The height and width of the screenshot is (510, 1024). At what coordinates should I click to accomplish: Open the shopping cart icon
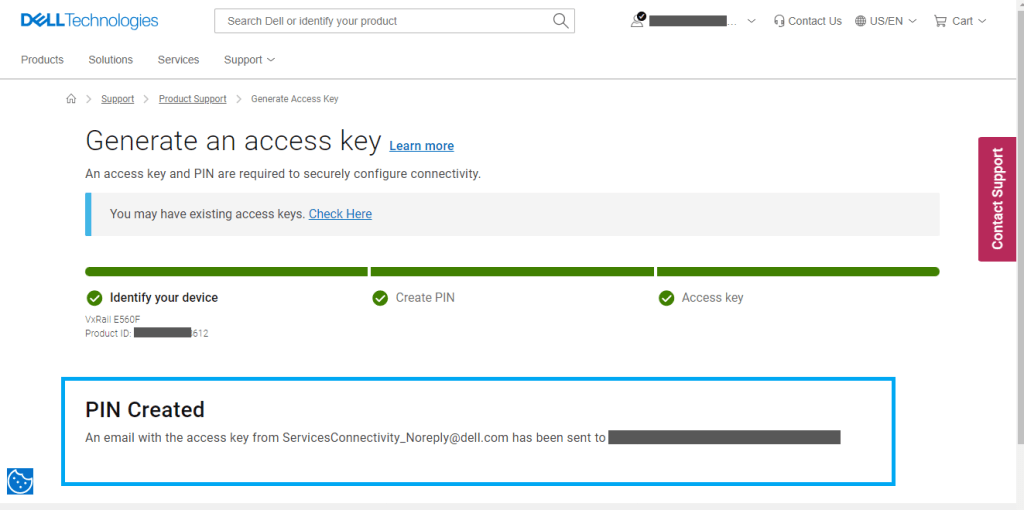(x=940, y=21)
